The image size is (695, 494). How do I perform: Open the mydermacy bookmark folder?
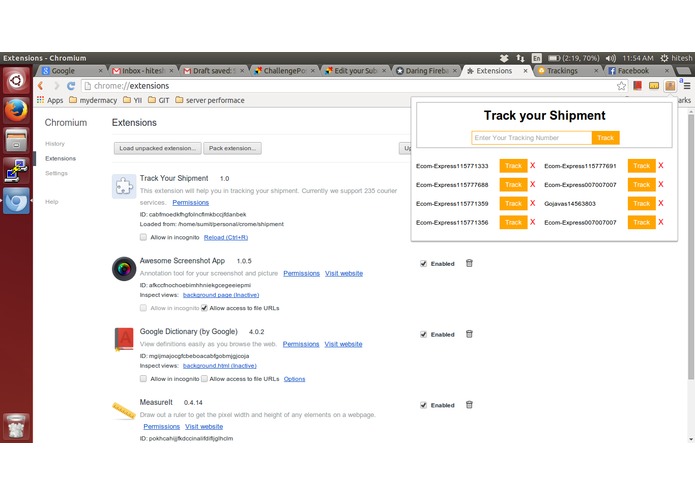click(x=93, y=100)
